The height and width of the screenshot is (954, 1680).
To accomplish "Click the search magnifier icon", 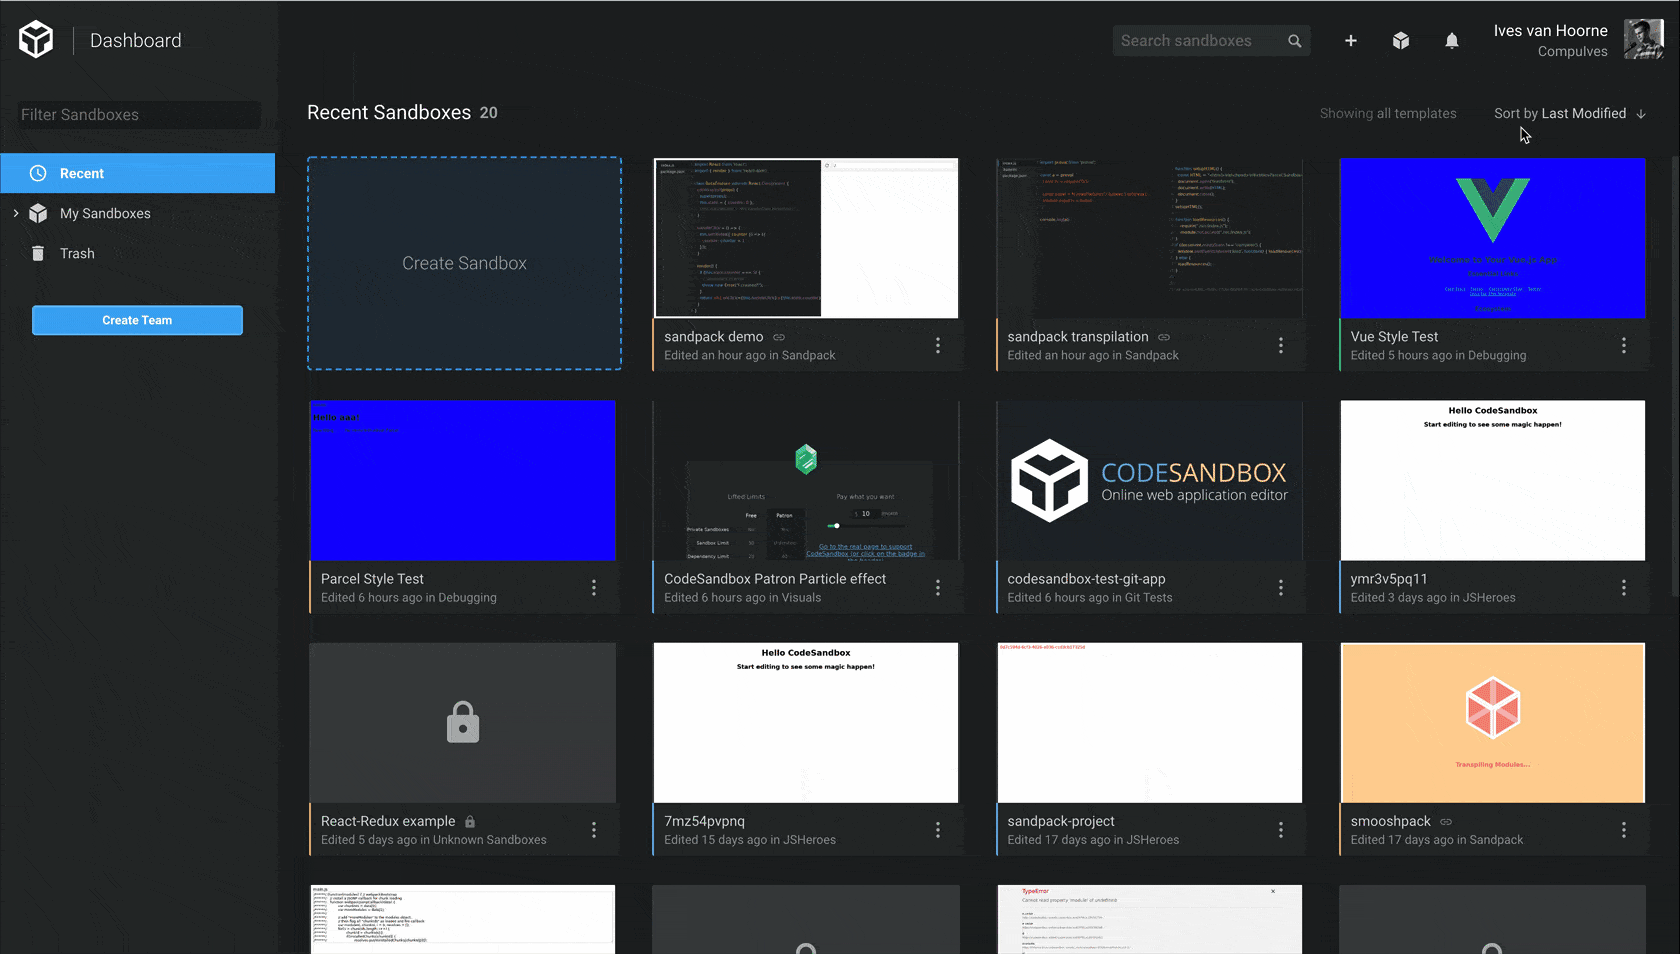I will tap(1294, 41).
